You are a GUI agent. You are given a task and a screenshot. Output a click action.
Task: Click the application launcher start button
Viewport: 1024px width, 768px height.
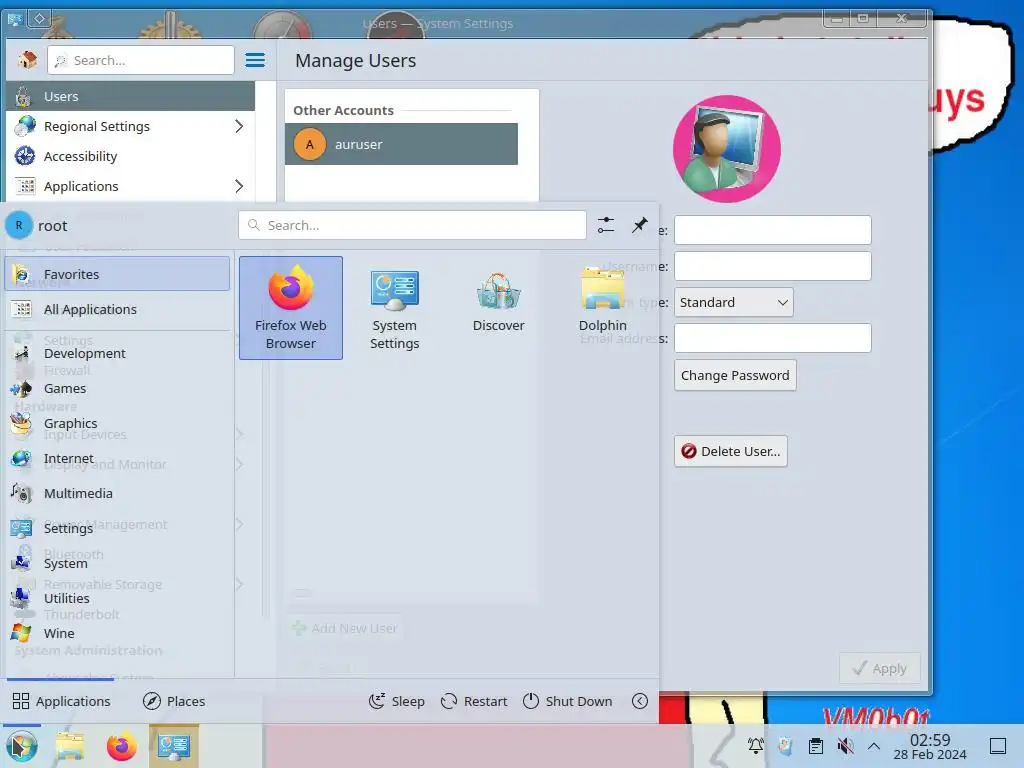(x=22, y=746)
